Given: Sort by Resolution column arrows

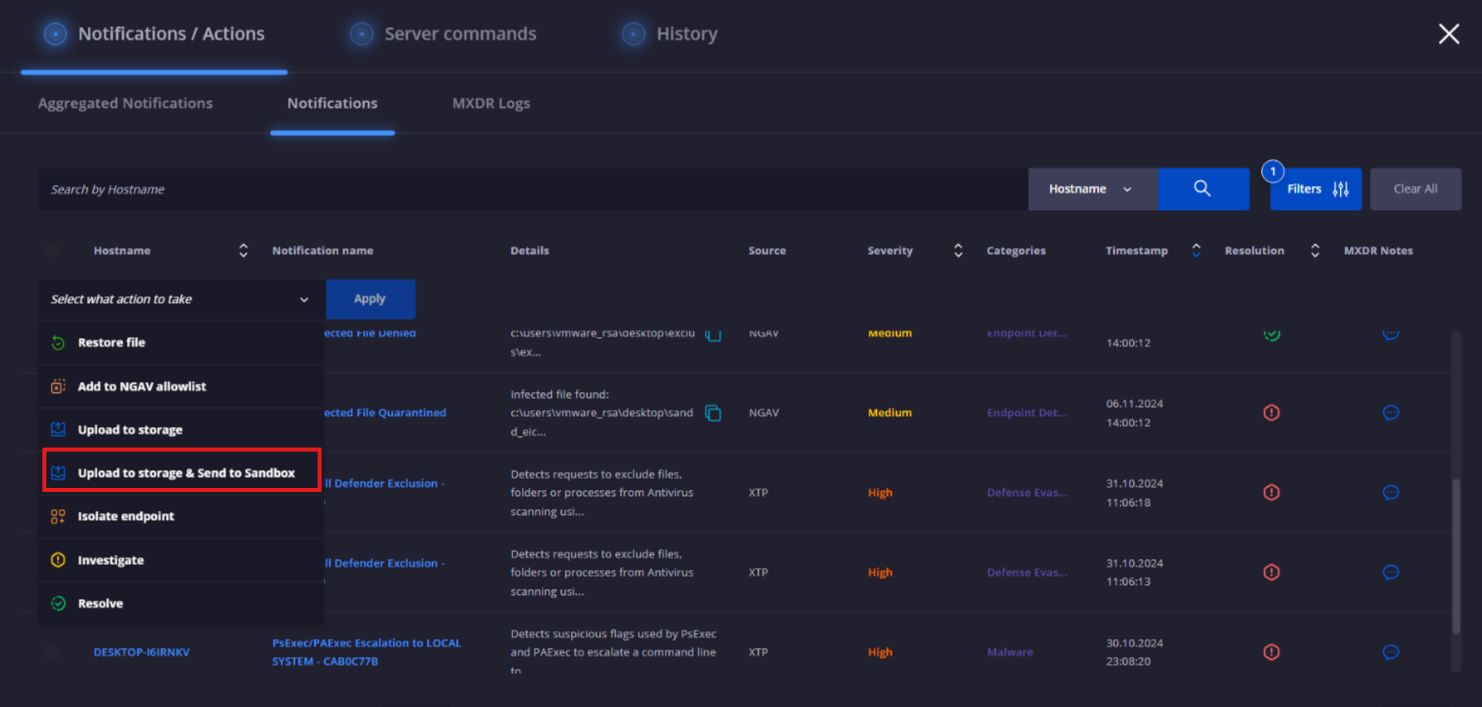Looking at the screenshot, I should point(1315,251).
